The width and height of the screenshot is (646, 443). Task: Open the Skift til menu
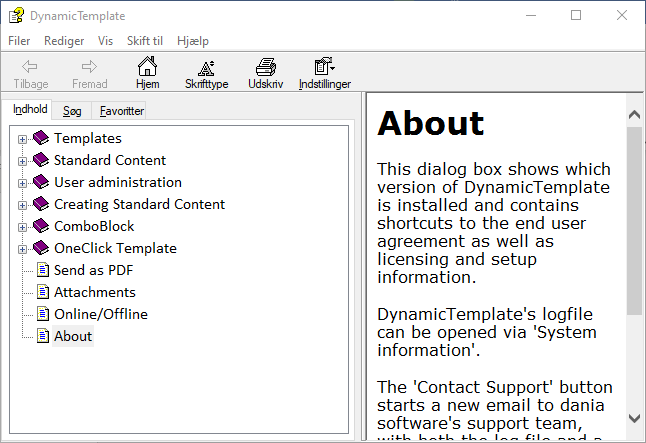pos(145,41)
